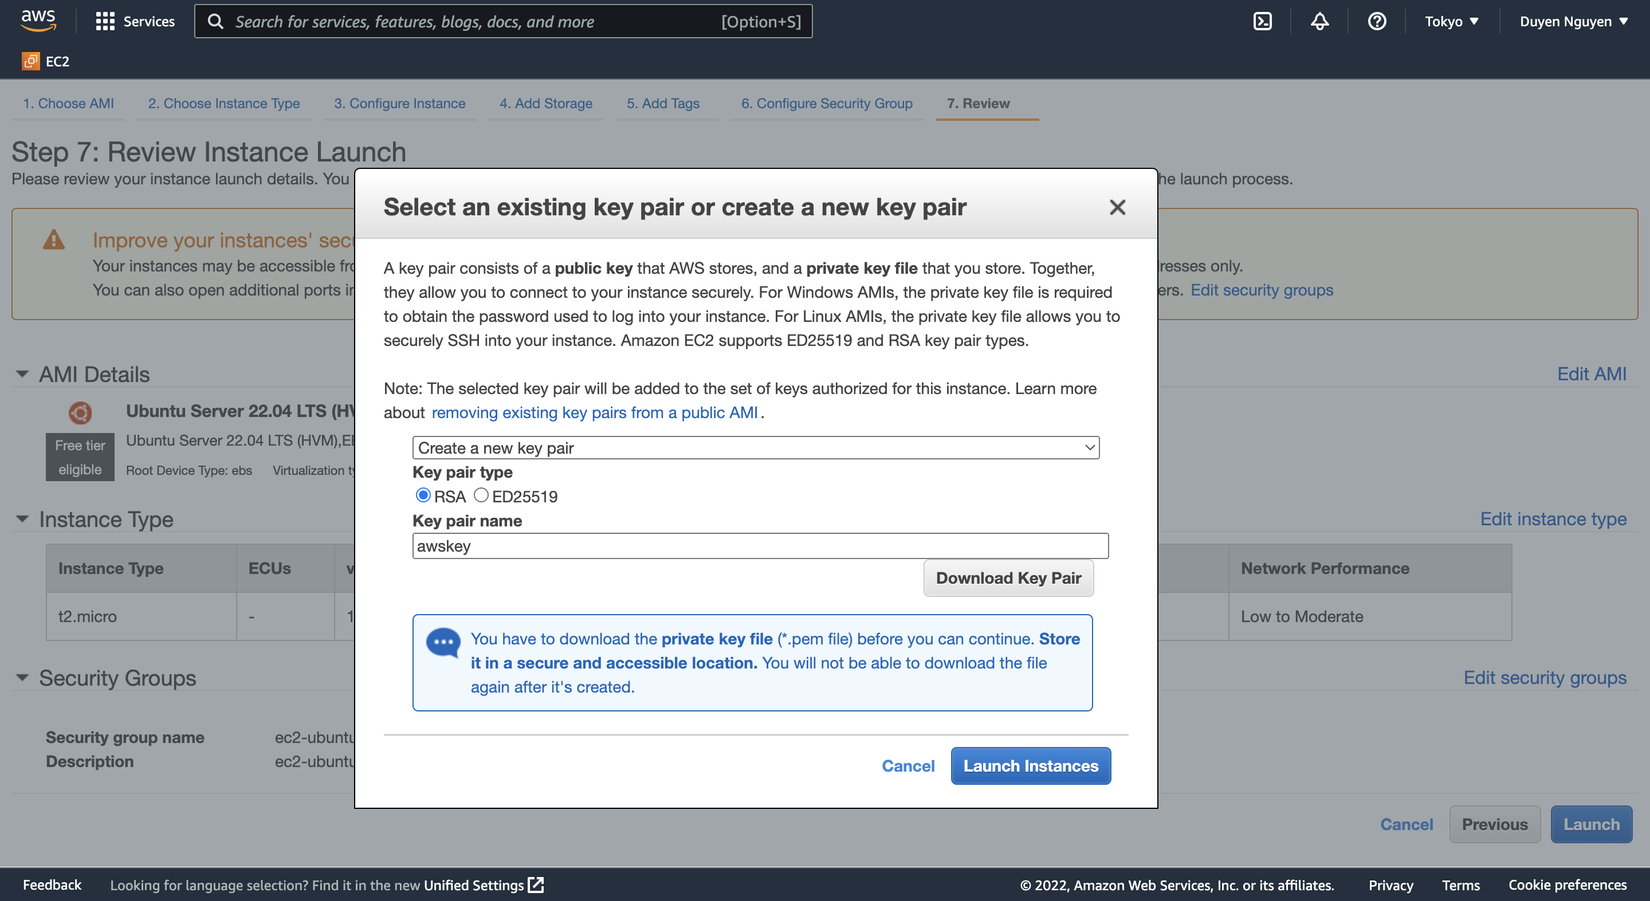Click the AWS search bar
The image size is (1650, 901).
503,21
